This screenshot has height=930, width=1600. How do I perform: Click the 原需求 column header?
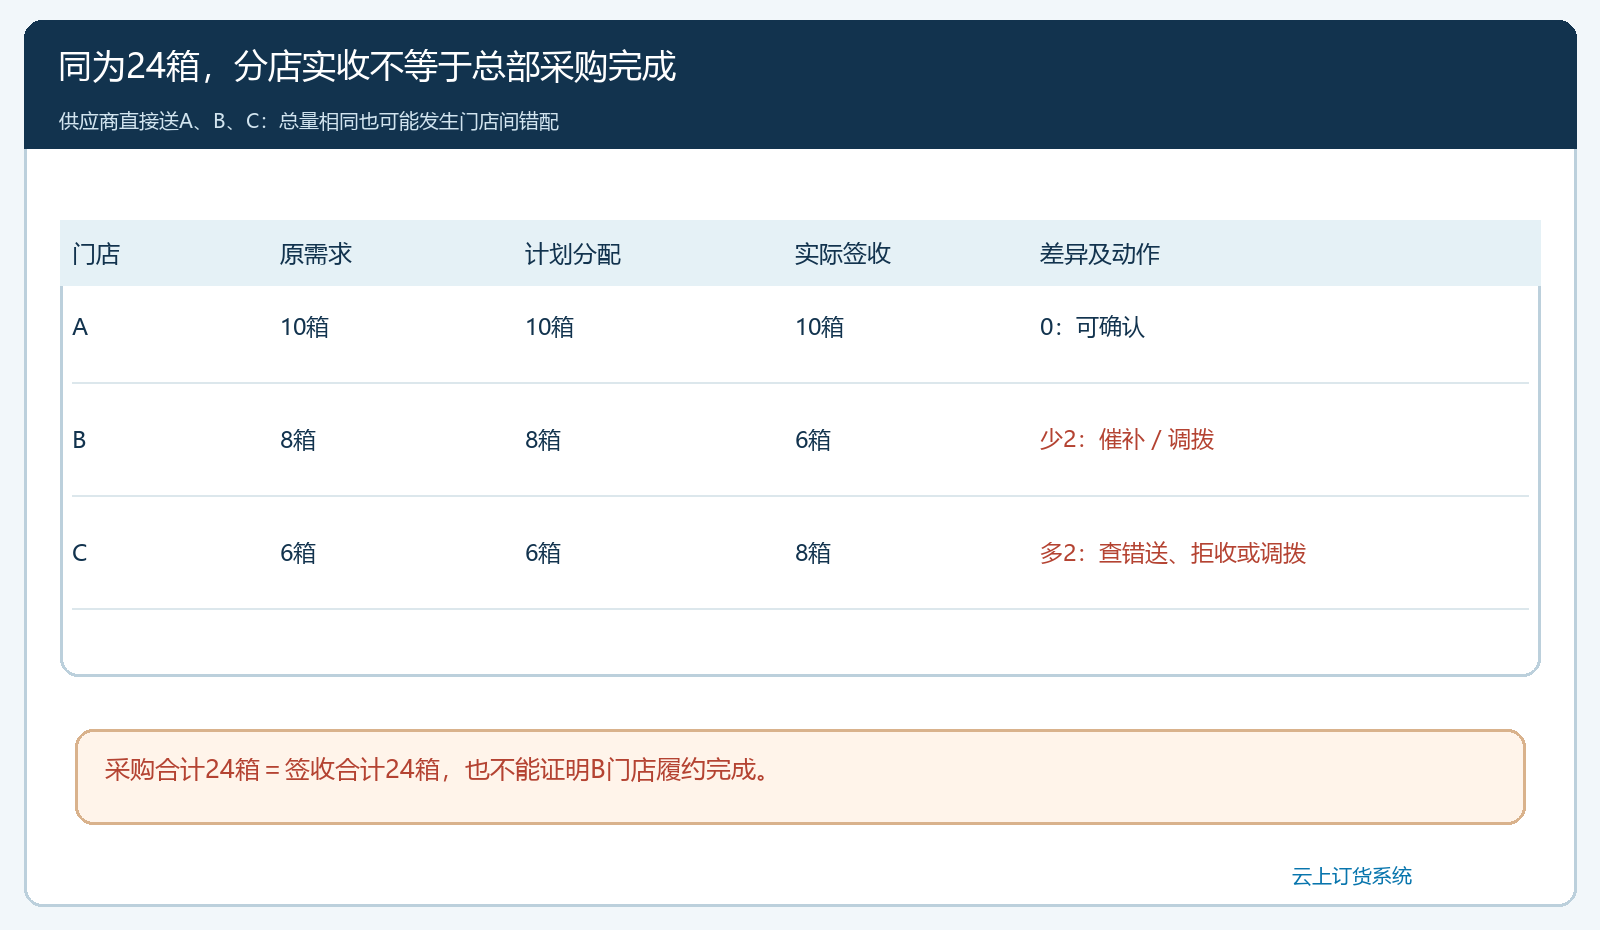pos(316,254)
